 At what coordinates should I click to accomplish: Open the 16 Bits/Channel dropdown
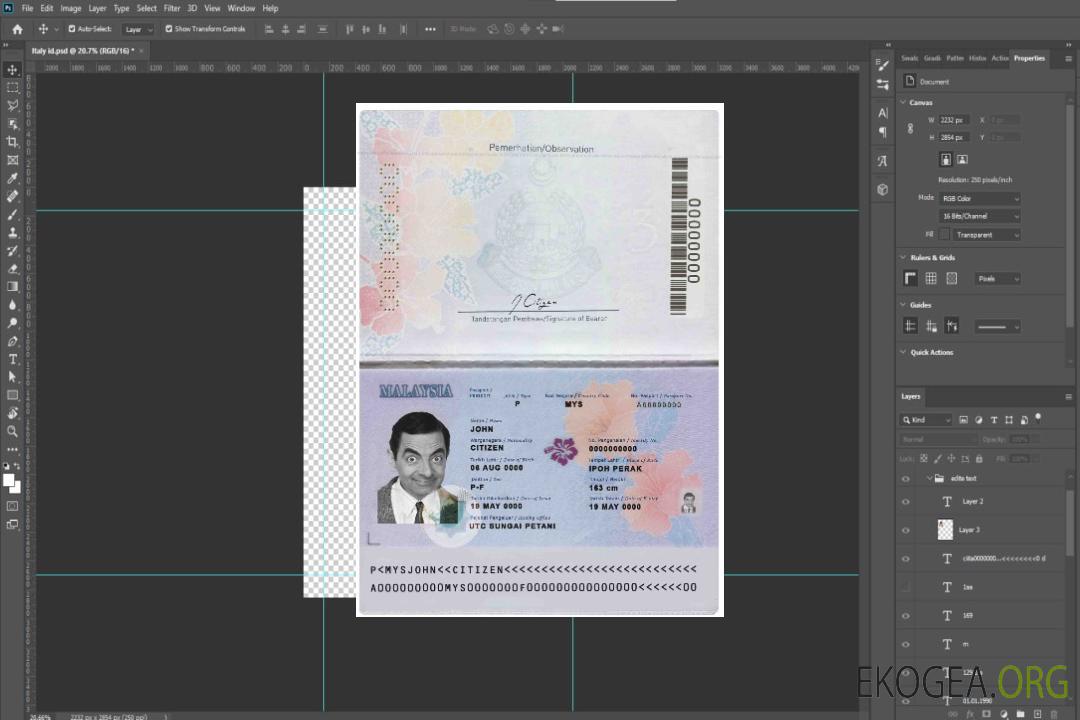[979, 216]
